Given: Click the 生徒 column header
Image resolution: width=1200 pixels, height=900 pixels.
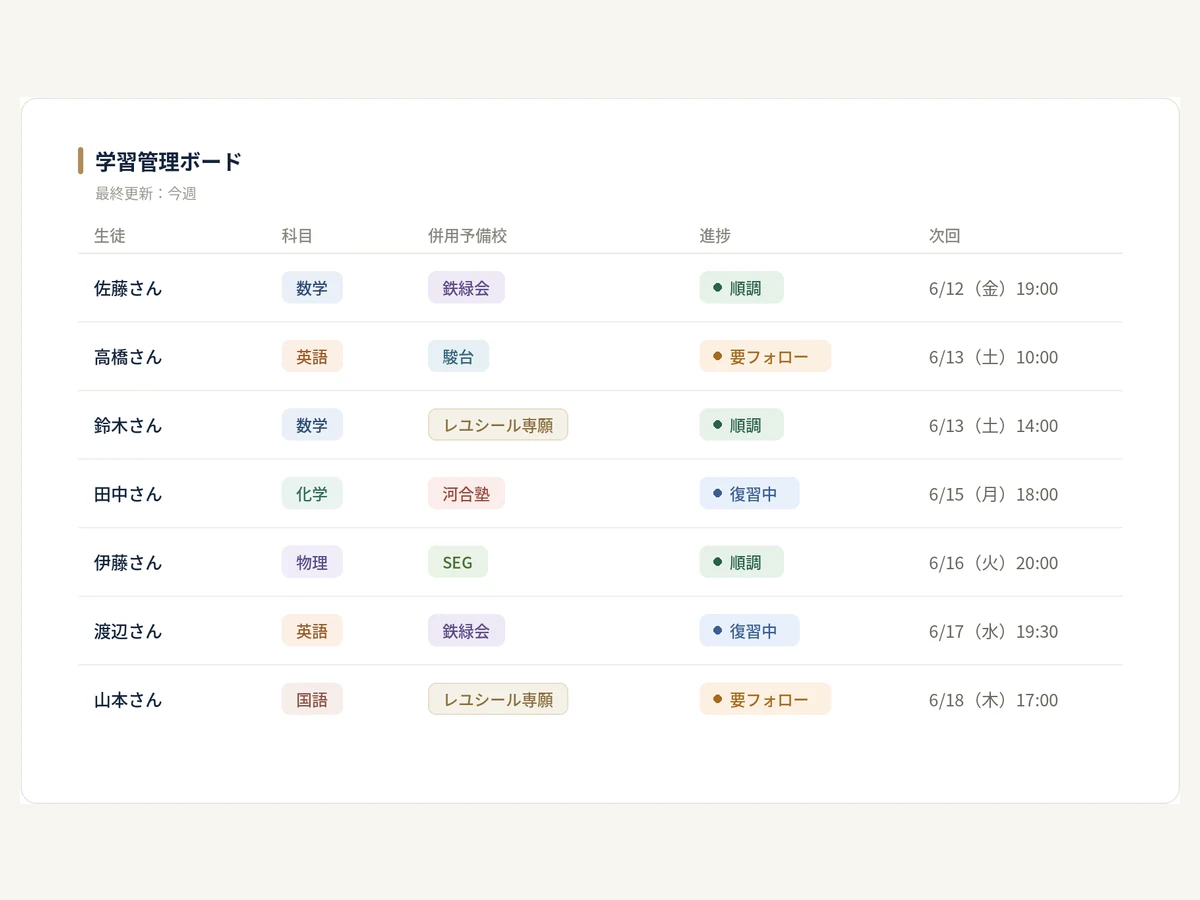Looking at the screenshot, I should [110, 236].
